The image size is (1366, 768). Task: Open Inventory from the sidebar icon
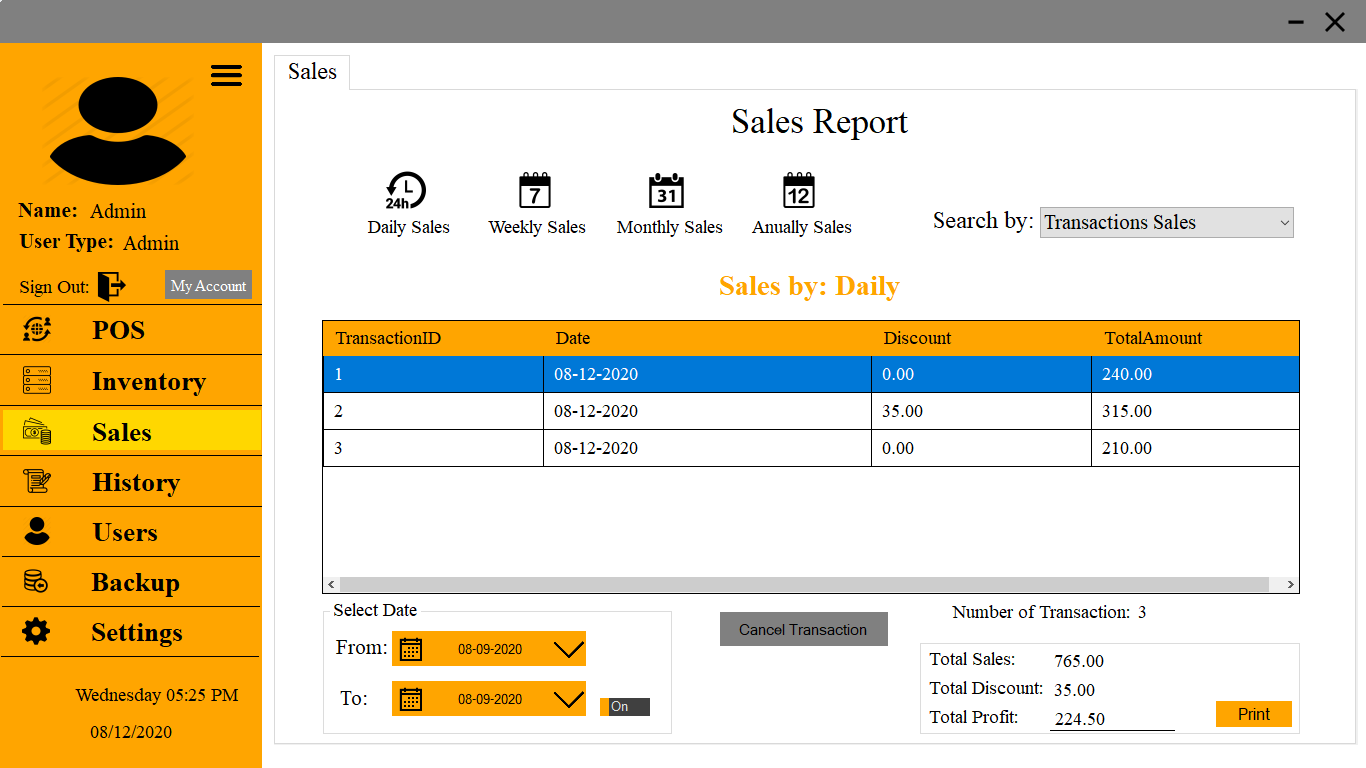click(36, 381)
